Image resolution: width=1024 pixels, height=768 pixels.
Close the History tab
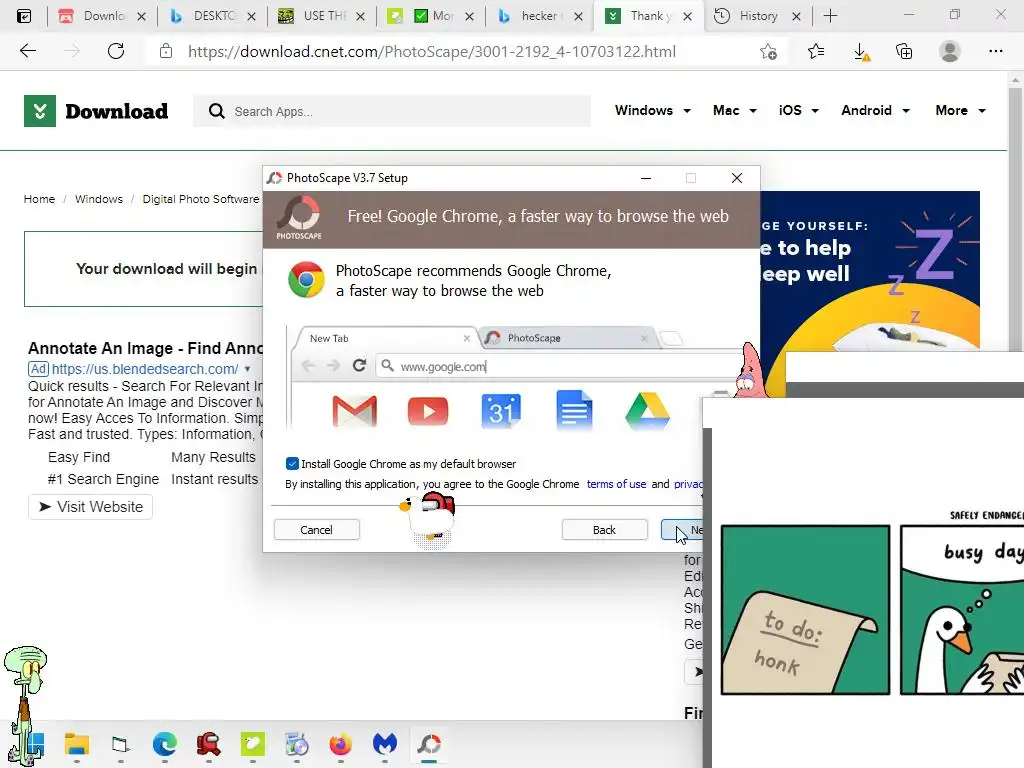pos(796,16)
